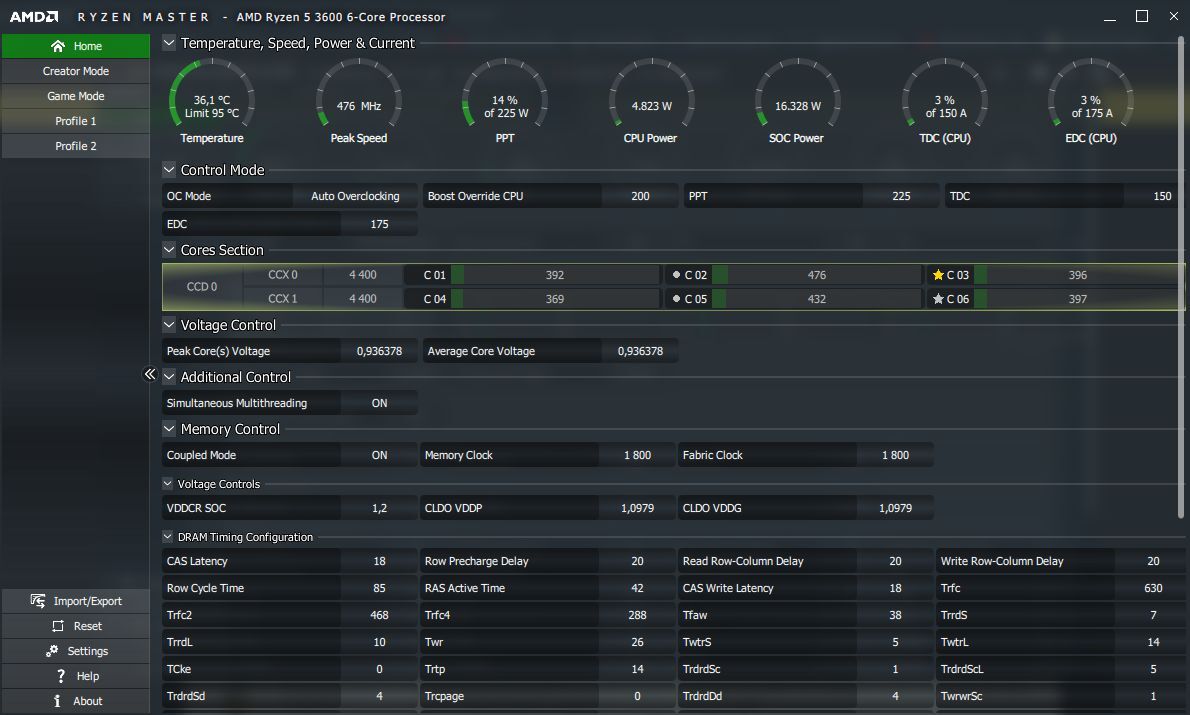Click the dot marker on core C 05
The image size is (1190, 715).
676,299
